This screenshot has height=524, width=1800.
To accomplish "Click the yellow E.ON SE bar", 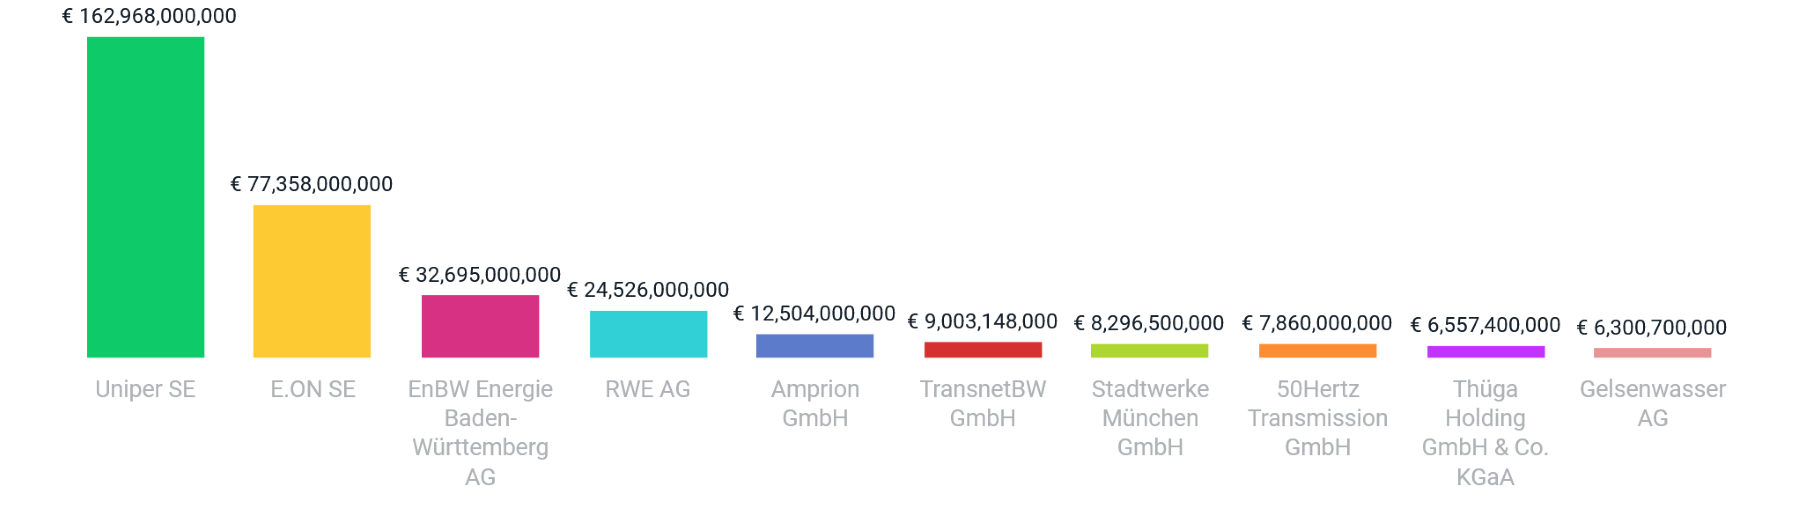I will (312, 281).
